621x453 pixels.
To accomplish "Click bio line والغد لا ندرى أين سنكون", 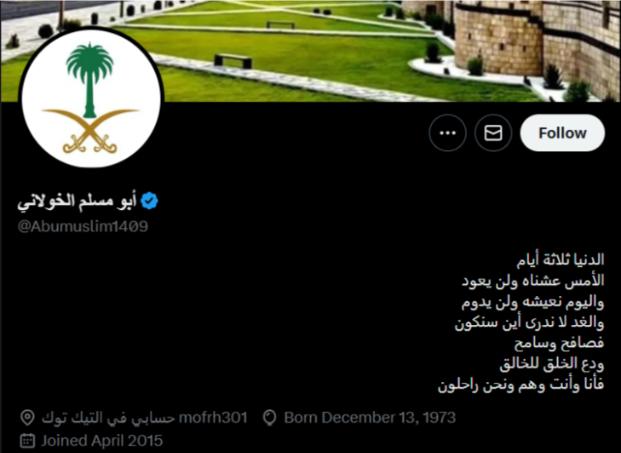I will pos(530,323).
